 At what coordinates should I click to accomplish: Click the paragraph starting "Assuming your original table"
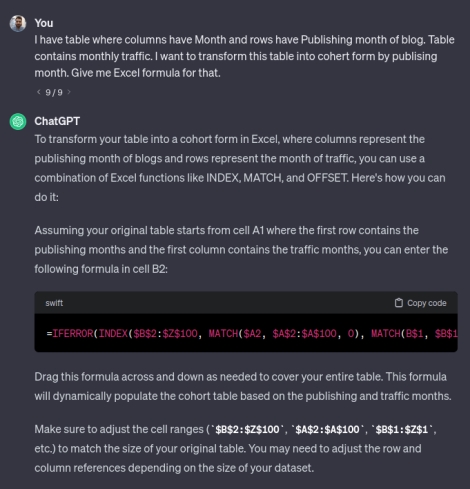coord(241,250)
